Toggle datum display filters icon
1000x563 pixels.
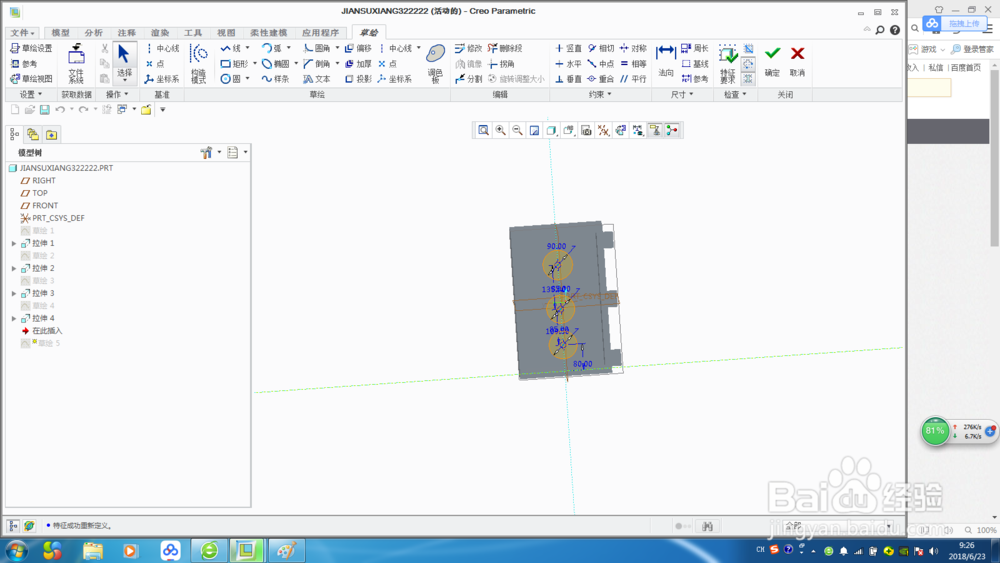[x=603, y=131]
